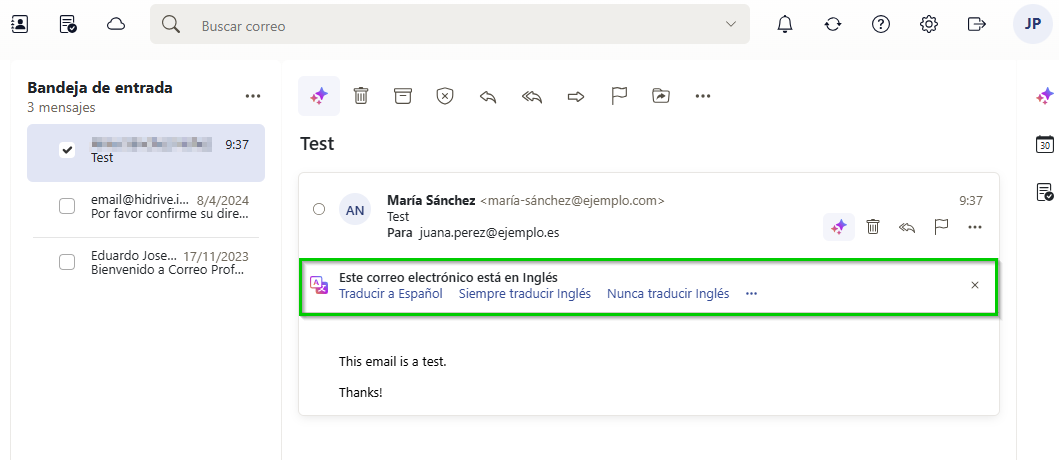Open settings gear icon
Viewport: 1059px width, 460px height.
click(x=929, y=24)
